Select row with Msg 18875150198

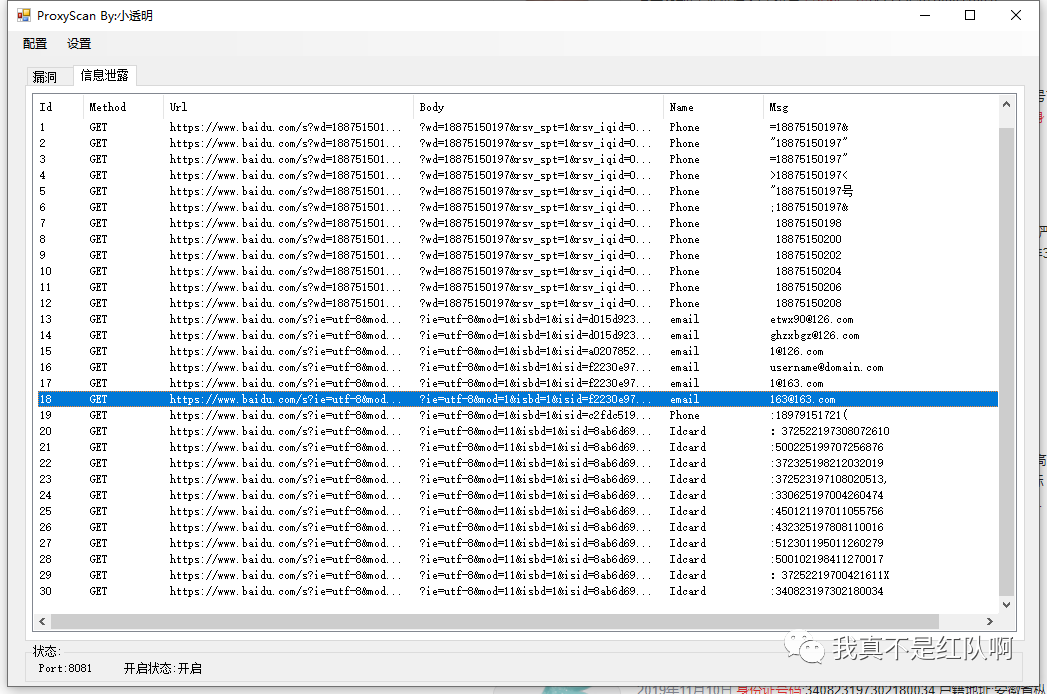[517, 223]
